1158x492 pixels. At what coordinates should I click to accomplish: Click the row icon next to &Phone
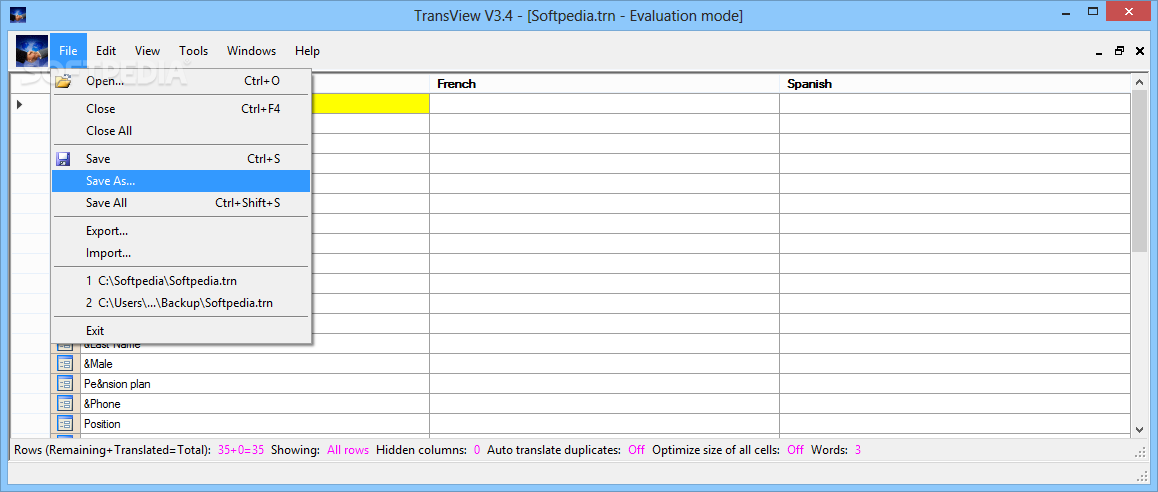click(65, 404)
